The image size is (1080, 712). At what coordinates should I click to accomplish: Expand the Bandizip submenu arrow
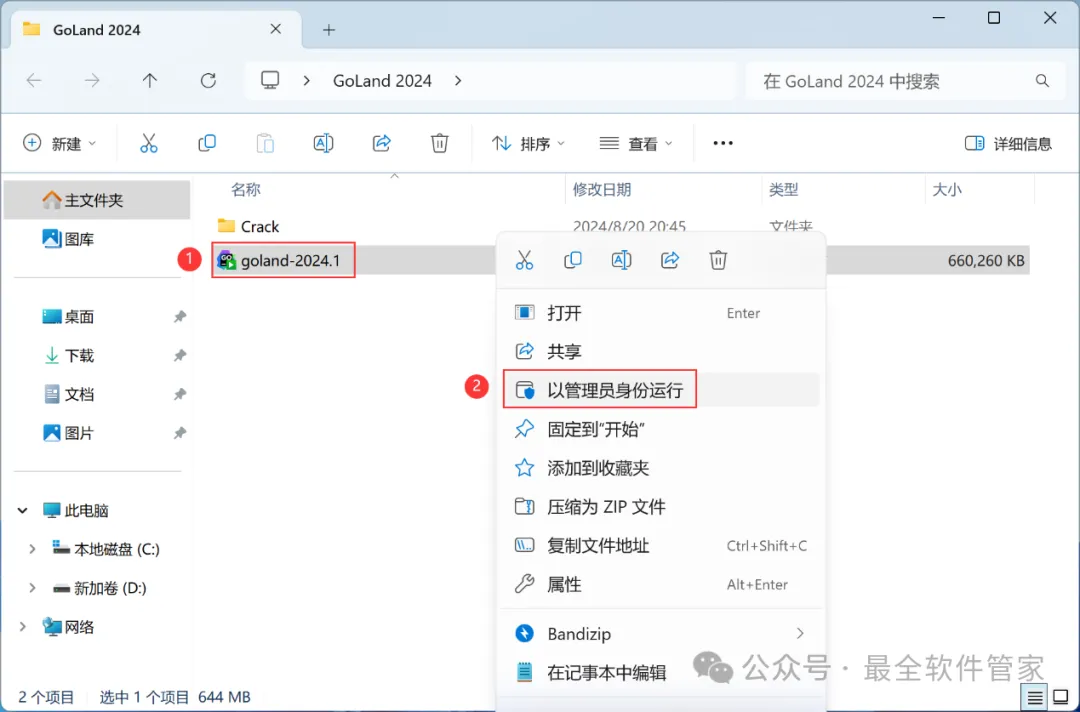[x=800, y=633]
